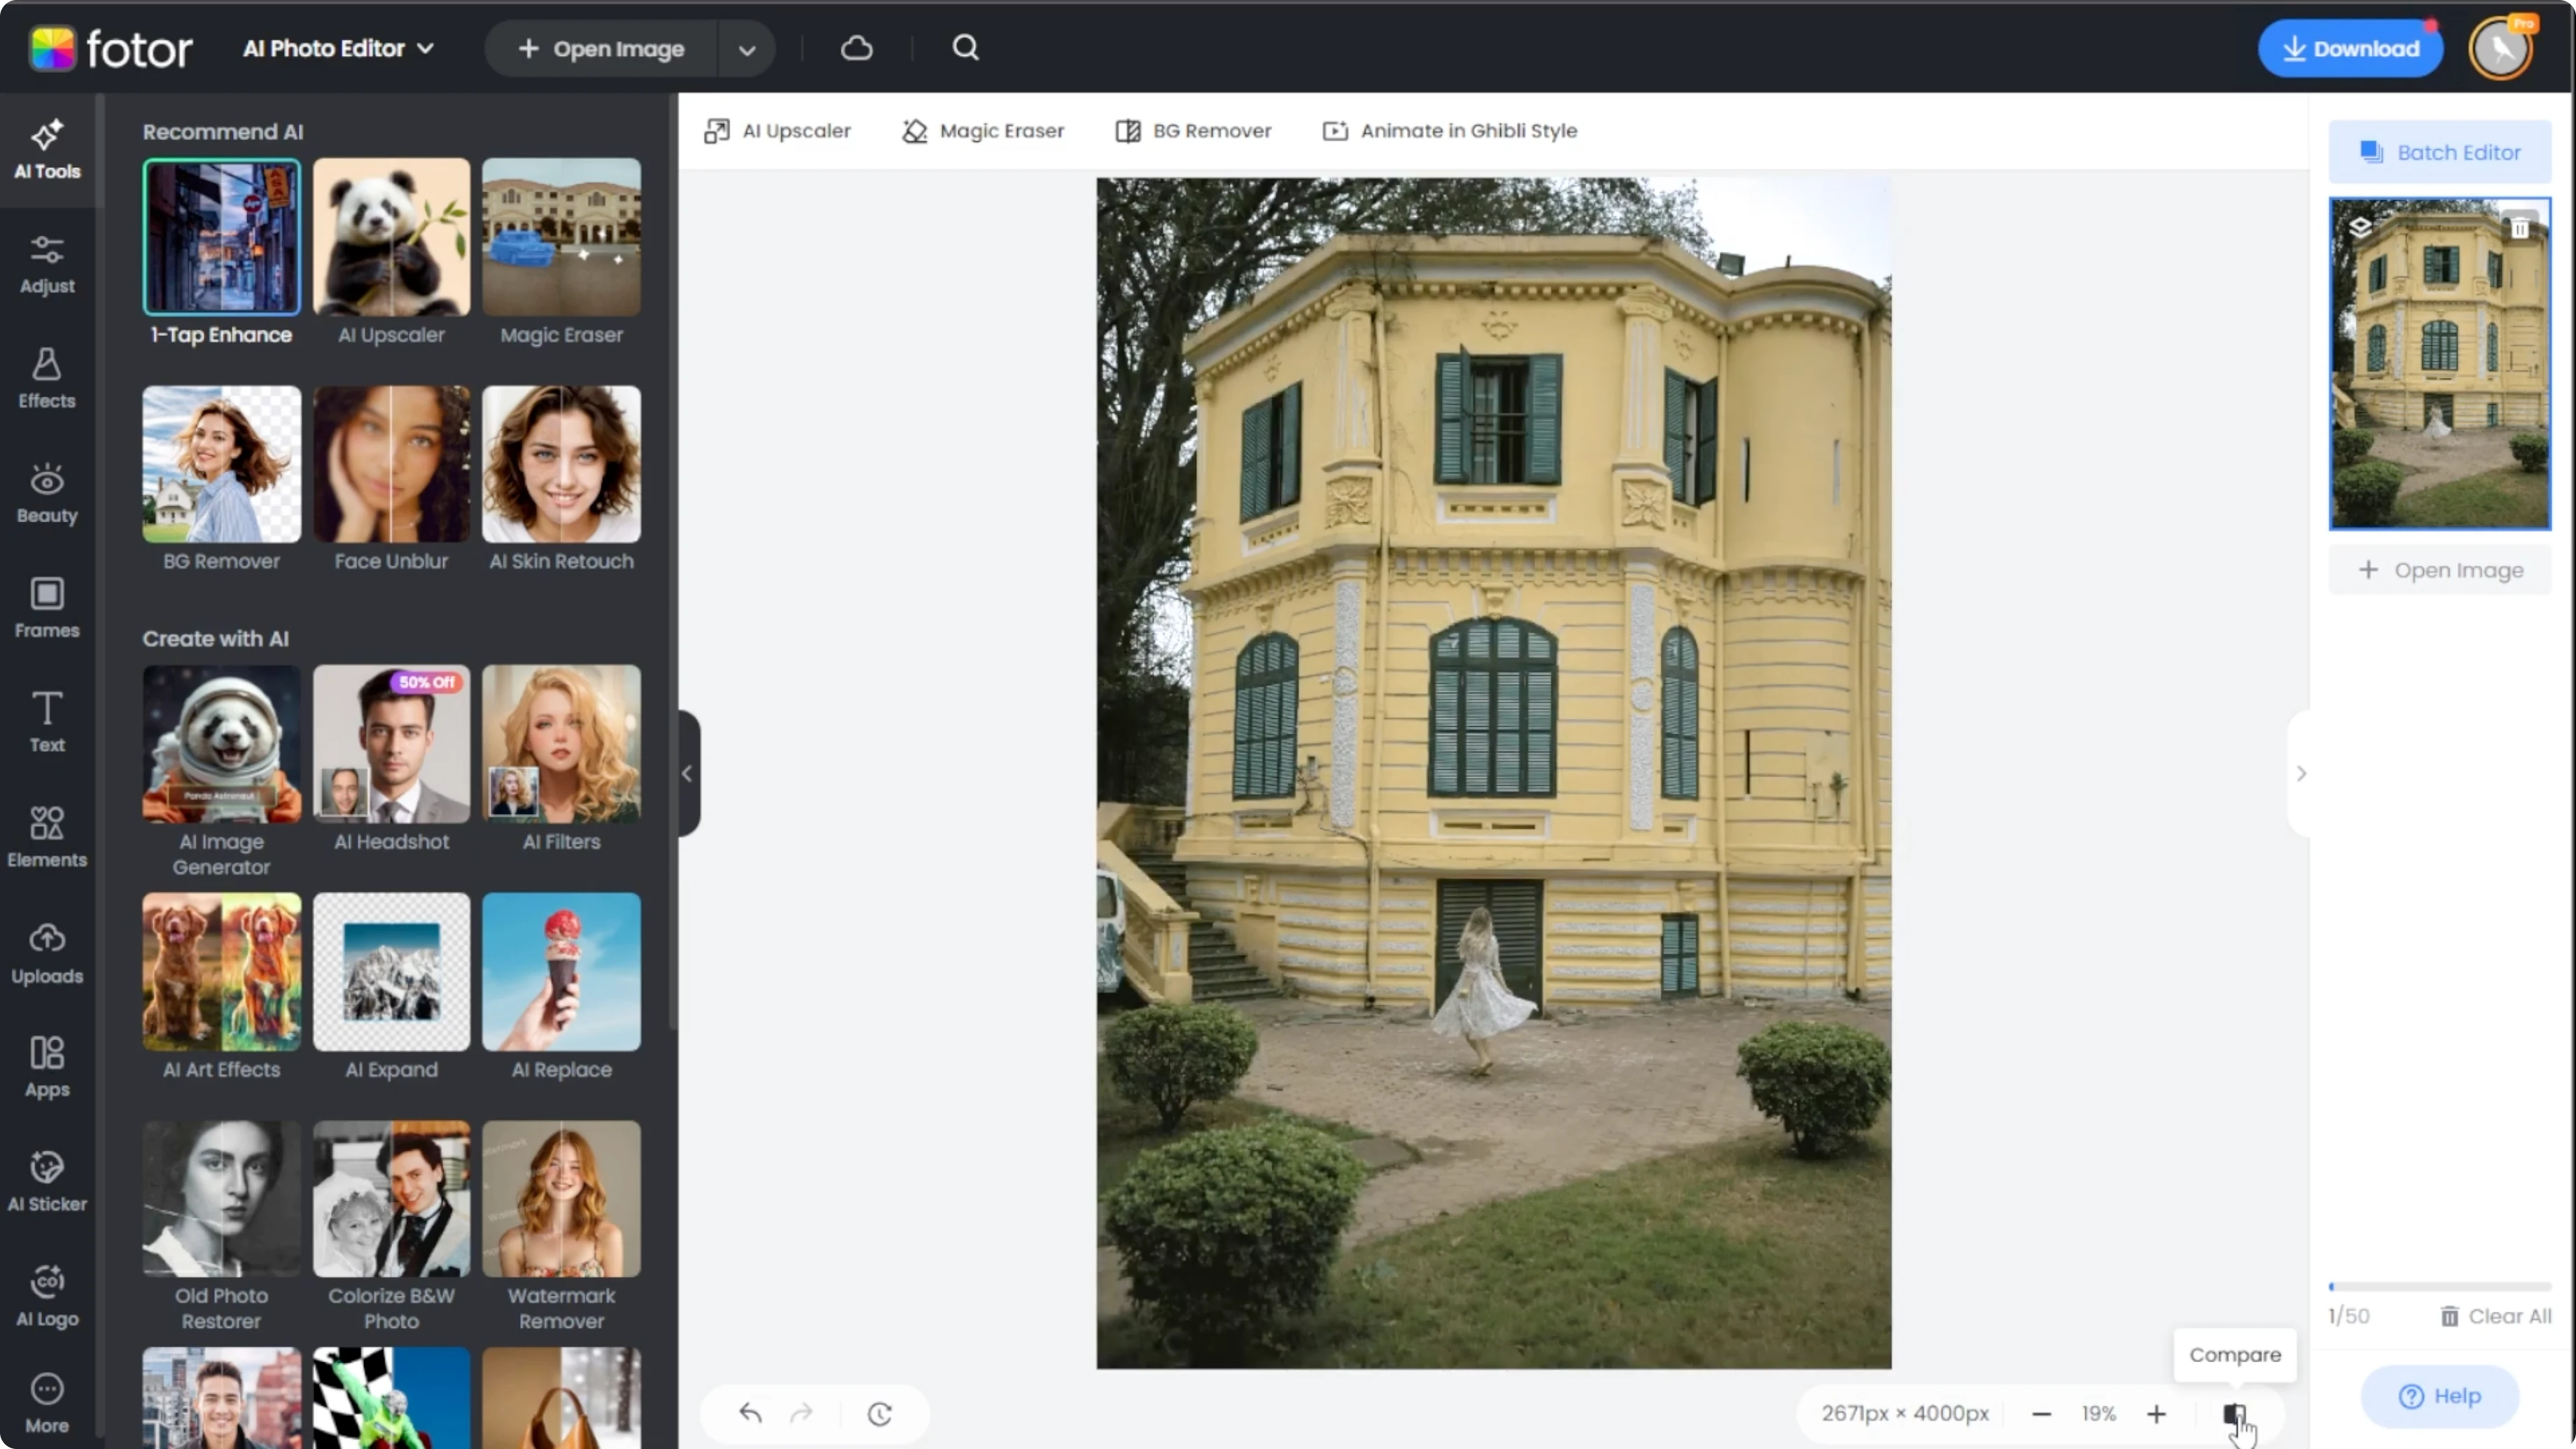Select the Face Unblur tool
The width and height of the screenshot is (2576, 1449).
coord(391,479)
